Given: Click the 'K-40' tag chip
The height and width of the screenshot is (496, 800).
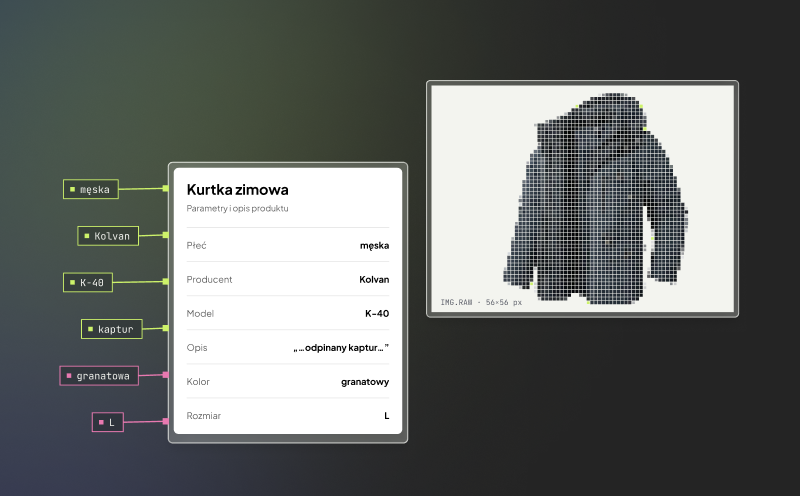Looking at the screenshot, I should tap(88, 283).
